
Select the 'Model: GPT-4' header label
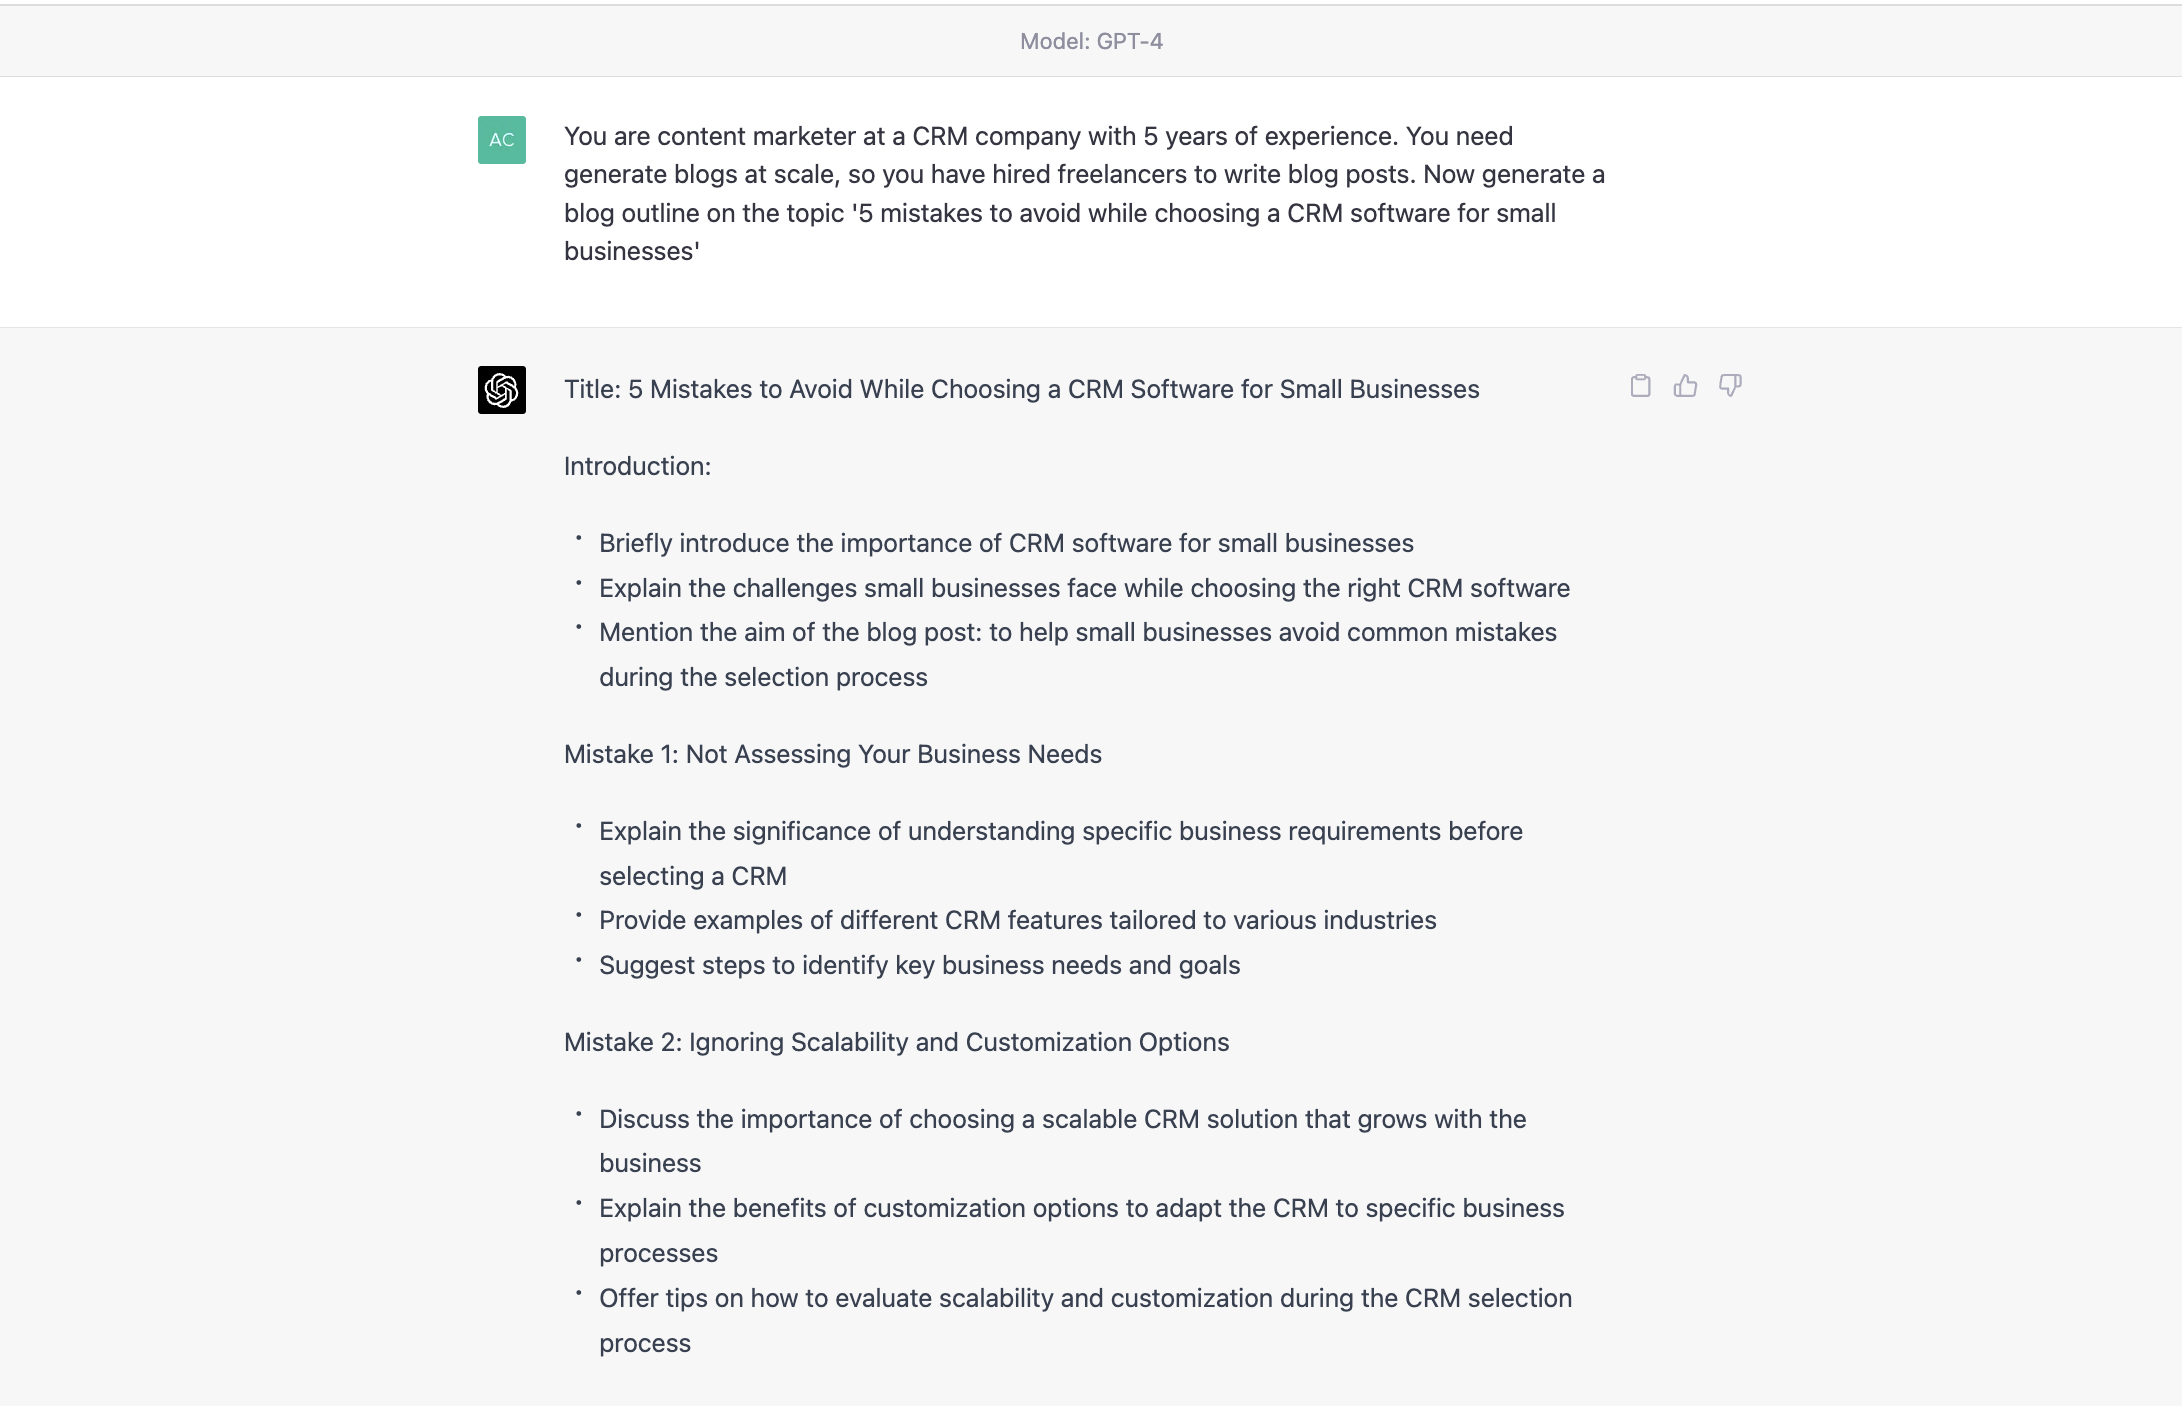click(1090, 41)
